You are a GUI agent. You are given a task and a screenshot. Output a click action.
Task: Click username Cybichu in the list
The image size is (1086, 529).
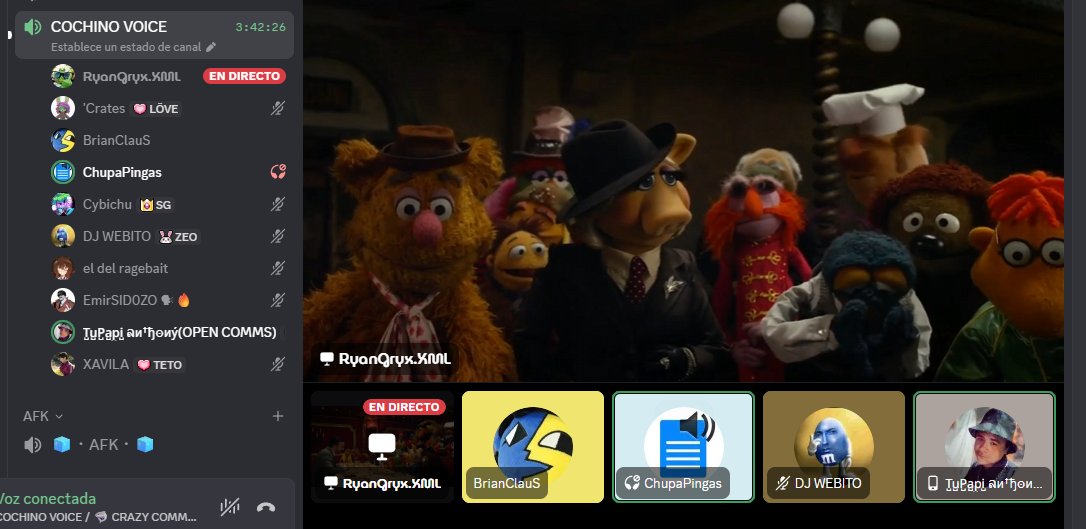[x=107, y=204]
